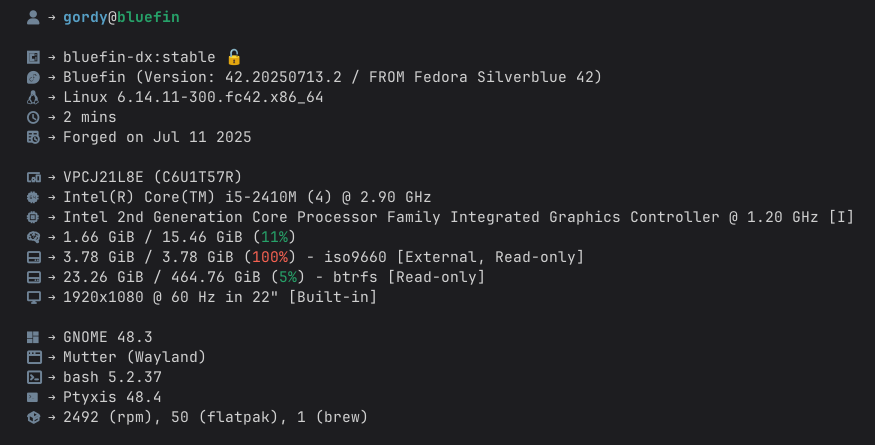Click the GPU icon for Integrated Graphics line
This screenshot has height=445, width=875.
(x=33, y=217)
